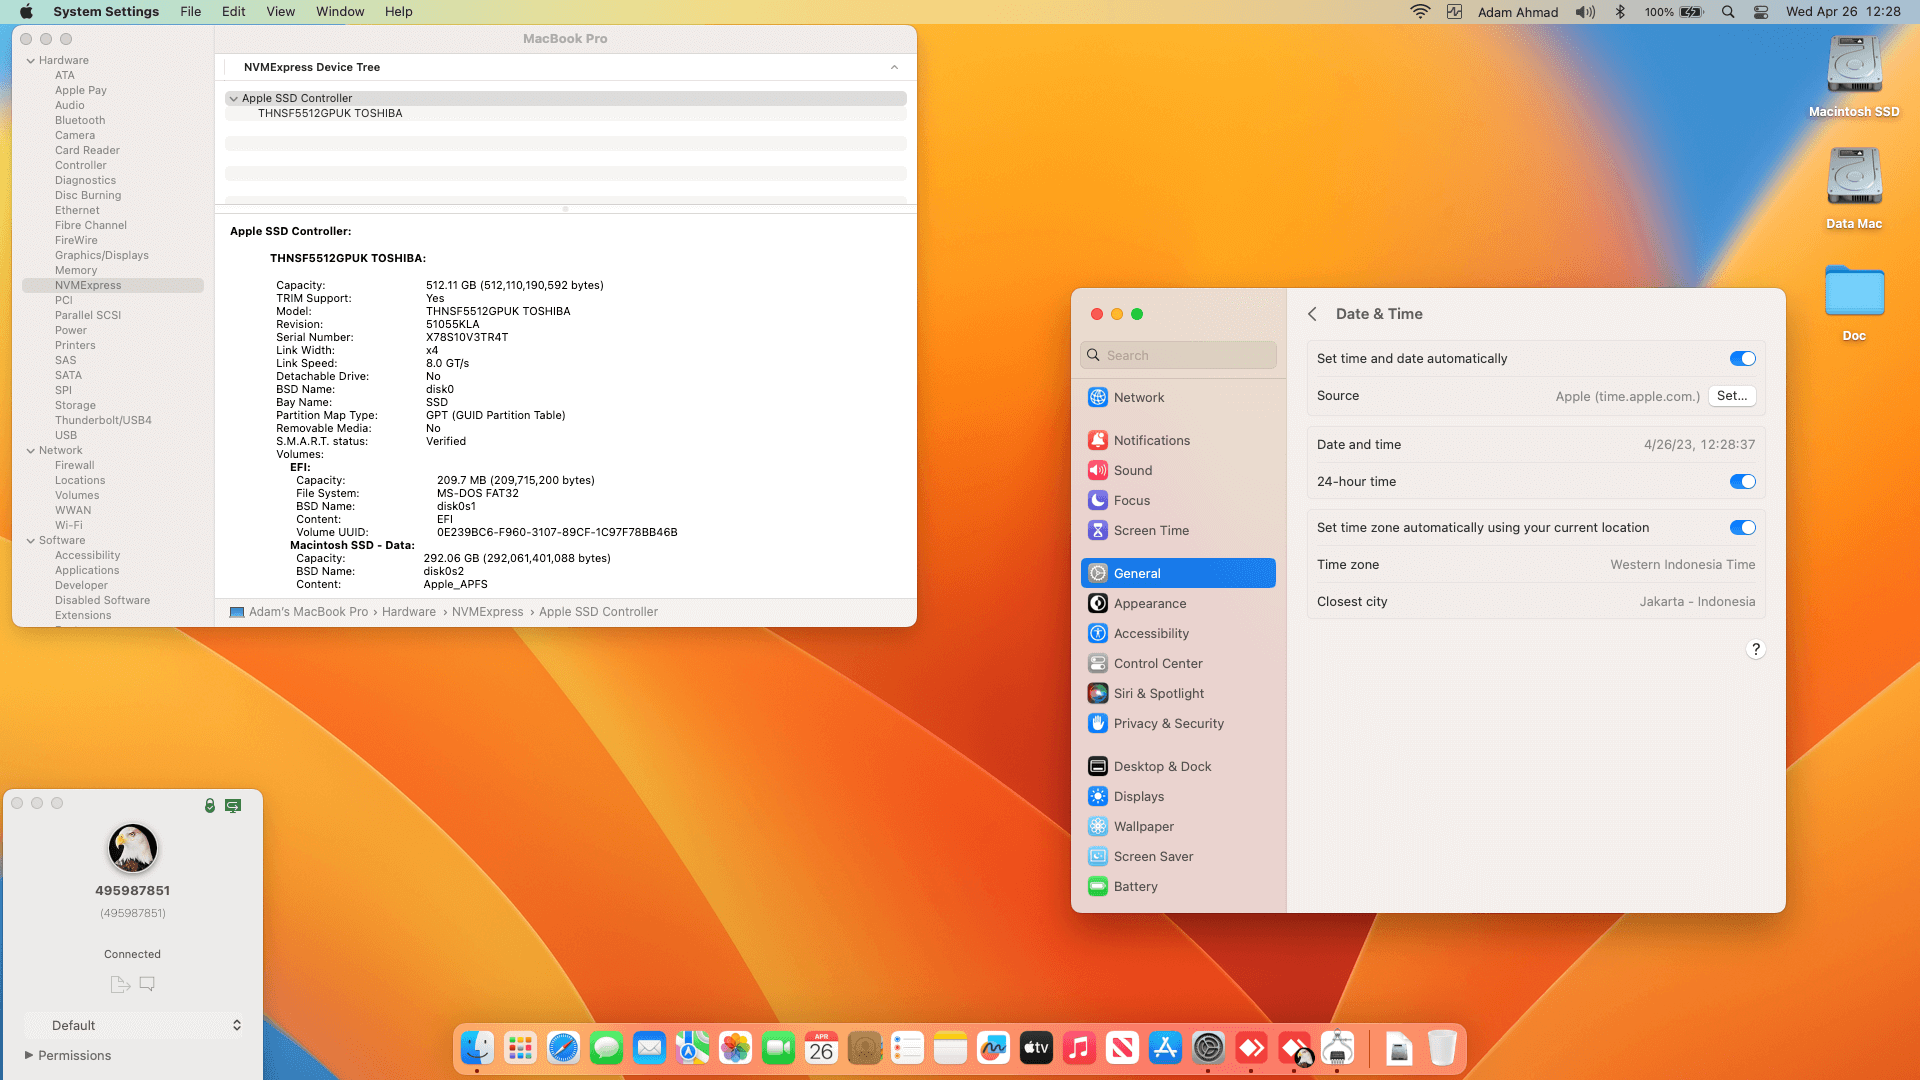Click the Wi-Fi icon in the menu bar
Viewport: 1920px width, 1080px height.
(1420, 12)
